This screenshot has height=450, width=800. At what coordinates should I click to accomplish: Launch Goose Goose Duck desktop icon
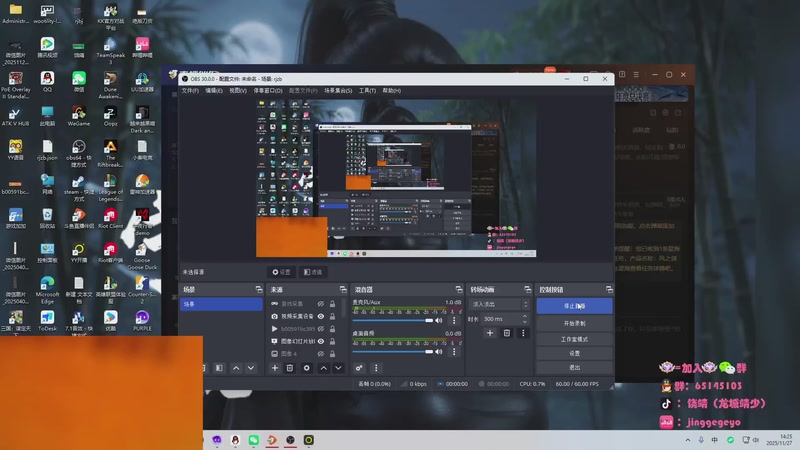(x=142, y=256)
